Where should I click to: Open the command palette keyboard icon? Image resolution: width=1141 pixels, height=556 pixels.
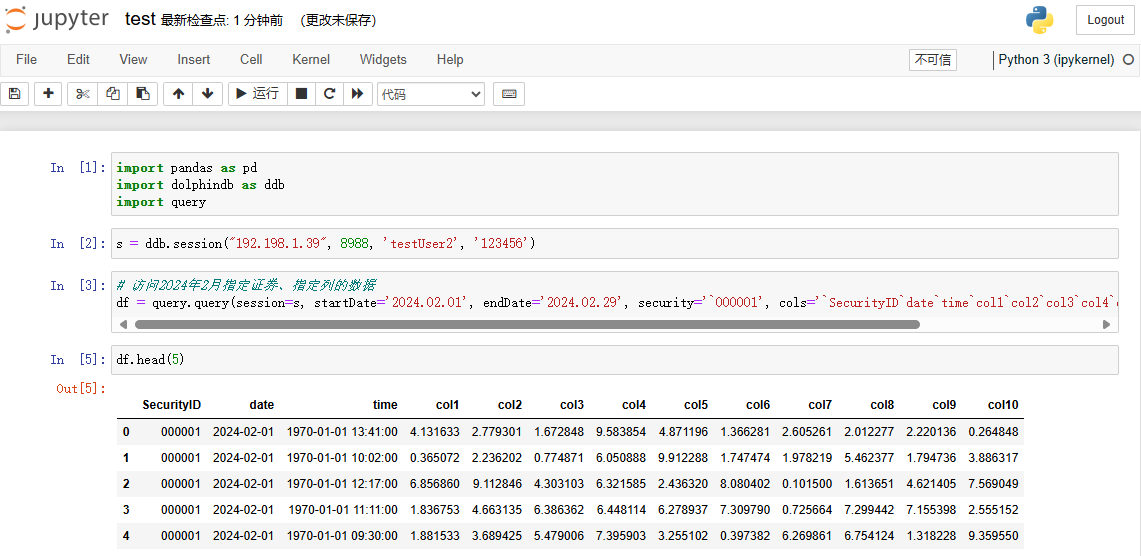509,94
